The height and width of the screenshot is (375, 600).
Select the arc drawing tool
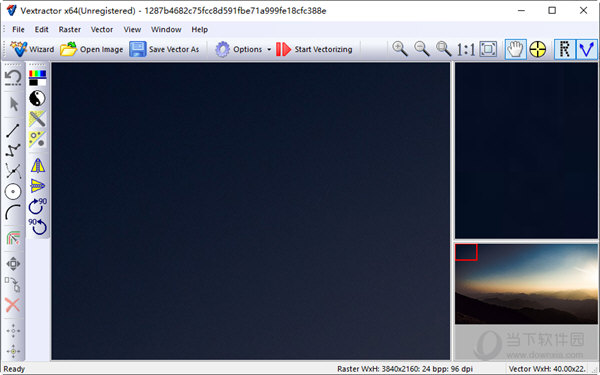(13, 212)
